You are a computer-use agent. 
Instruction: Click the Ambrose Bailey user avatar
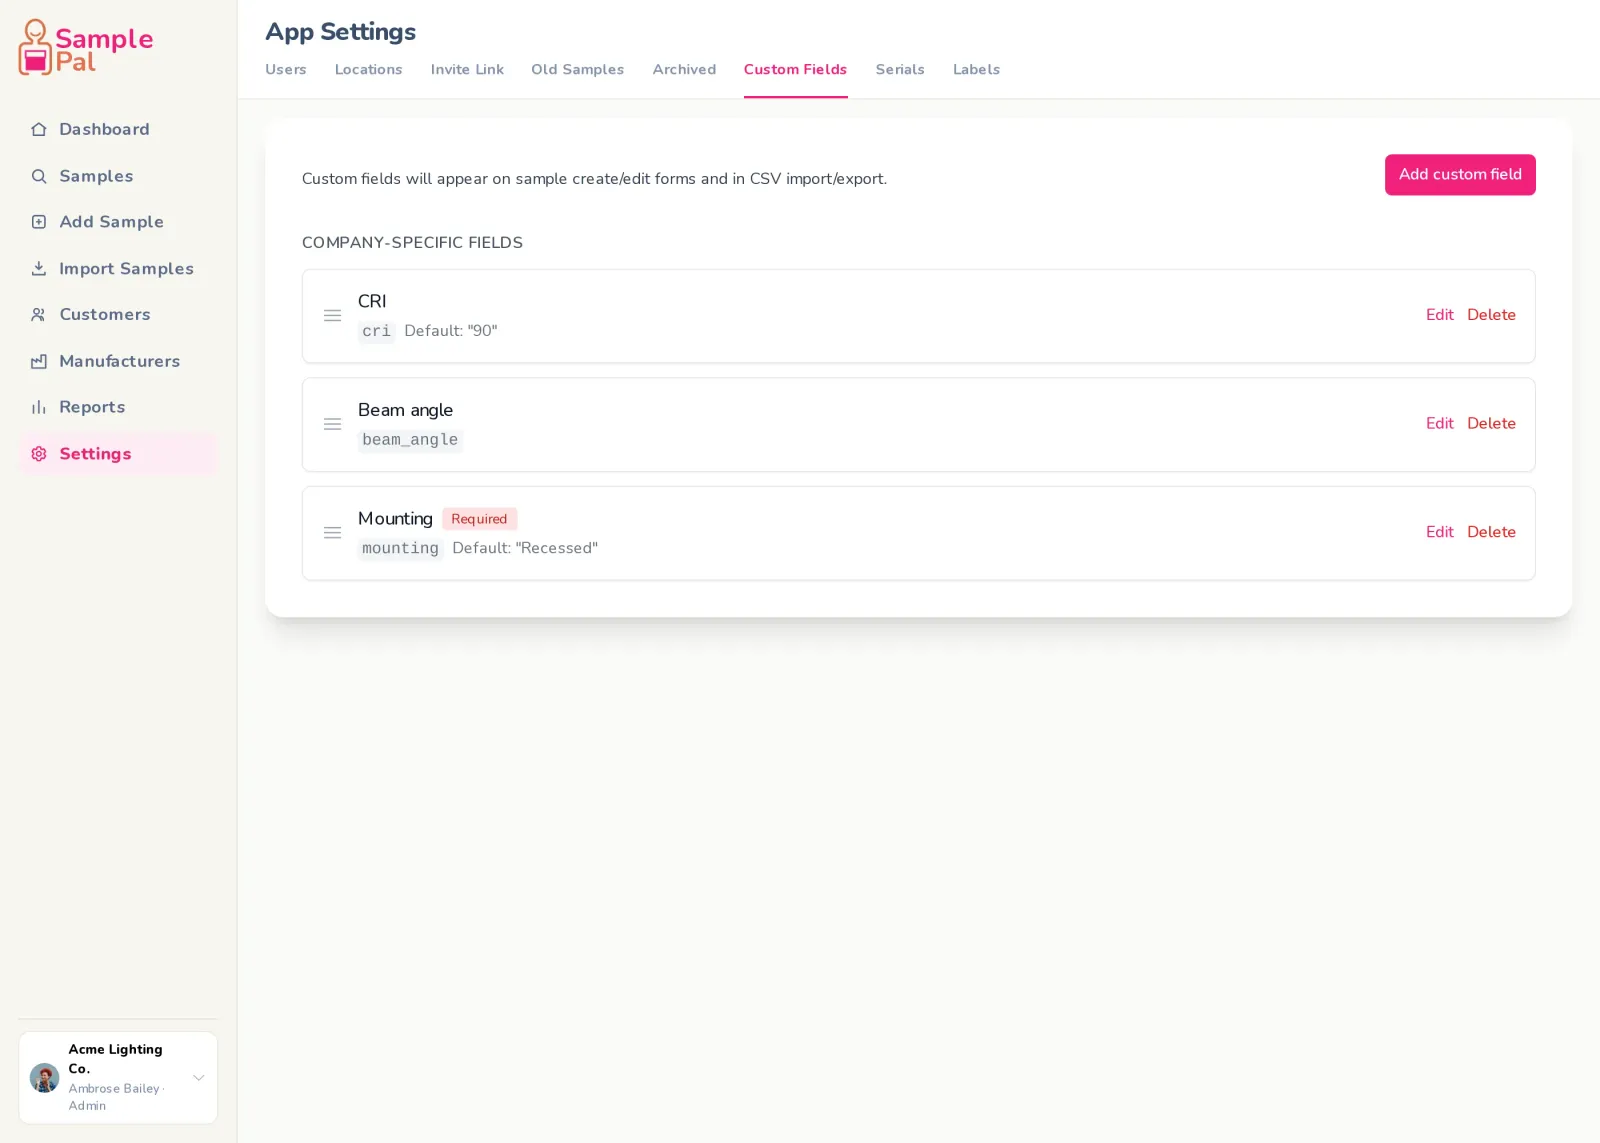tap(44, 1077)
